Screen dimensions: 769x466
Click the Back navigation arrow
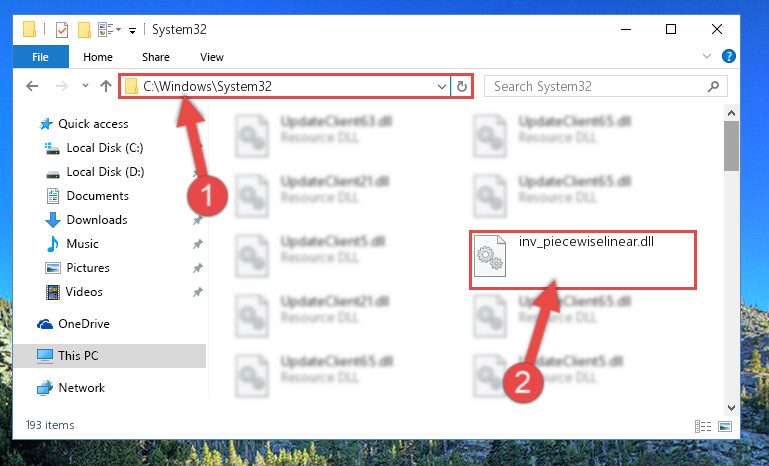[x=32, y=86]
